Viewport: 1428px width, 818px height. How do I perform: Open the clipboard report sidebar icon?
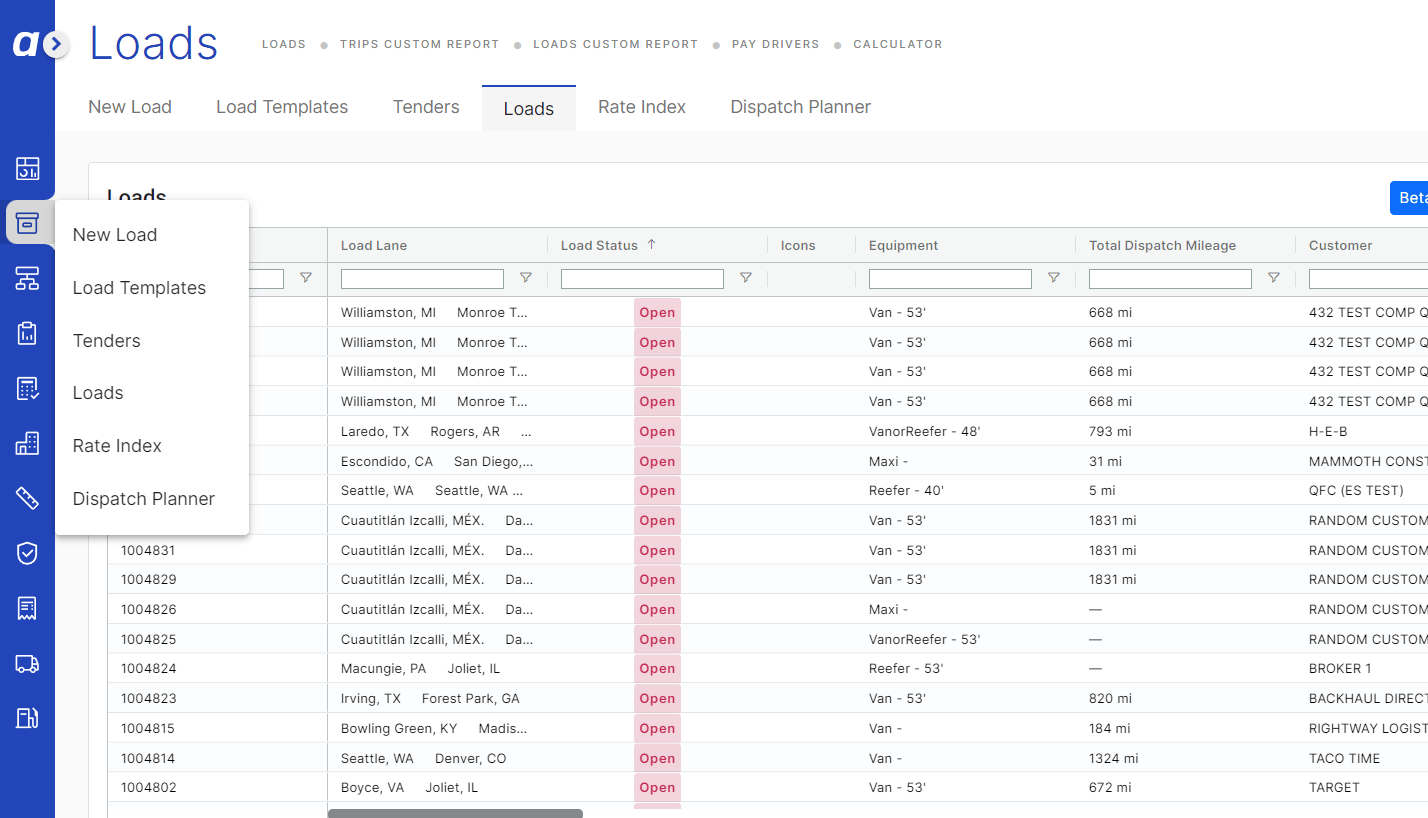click(27, 333)
